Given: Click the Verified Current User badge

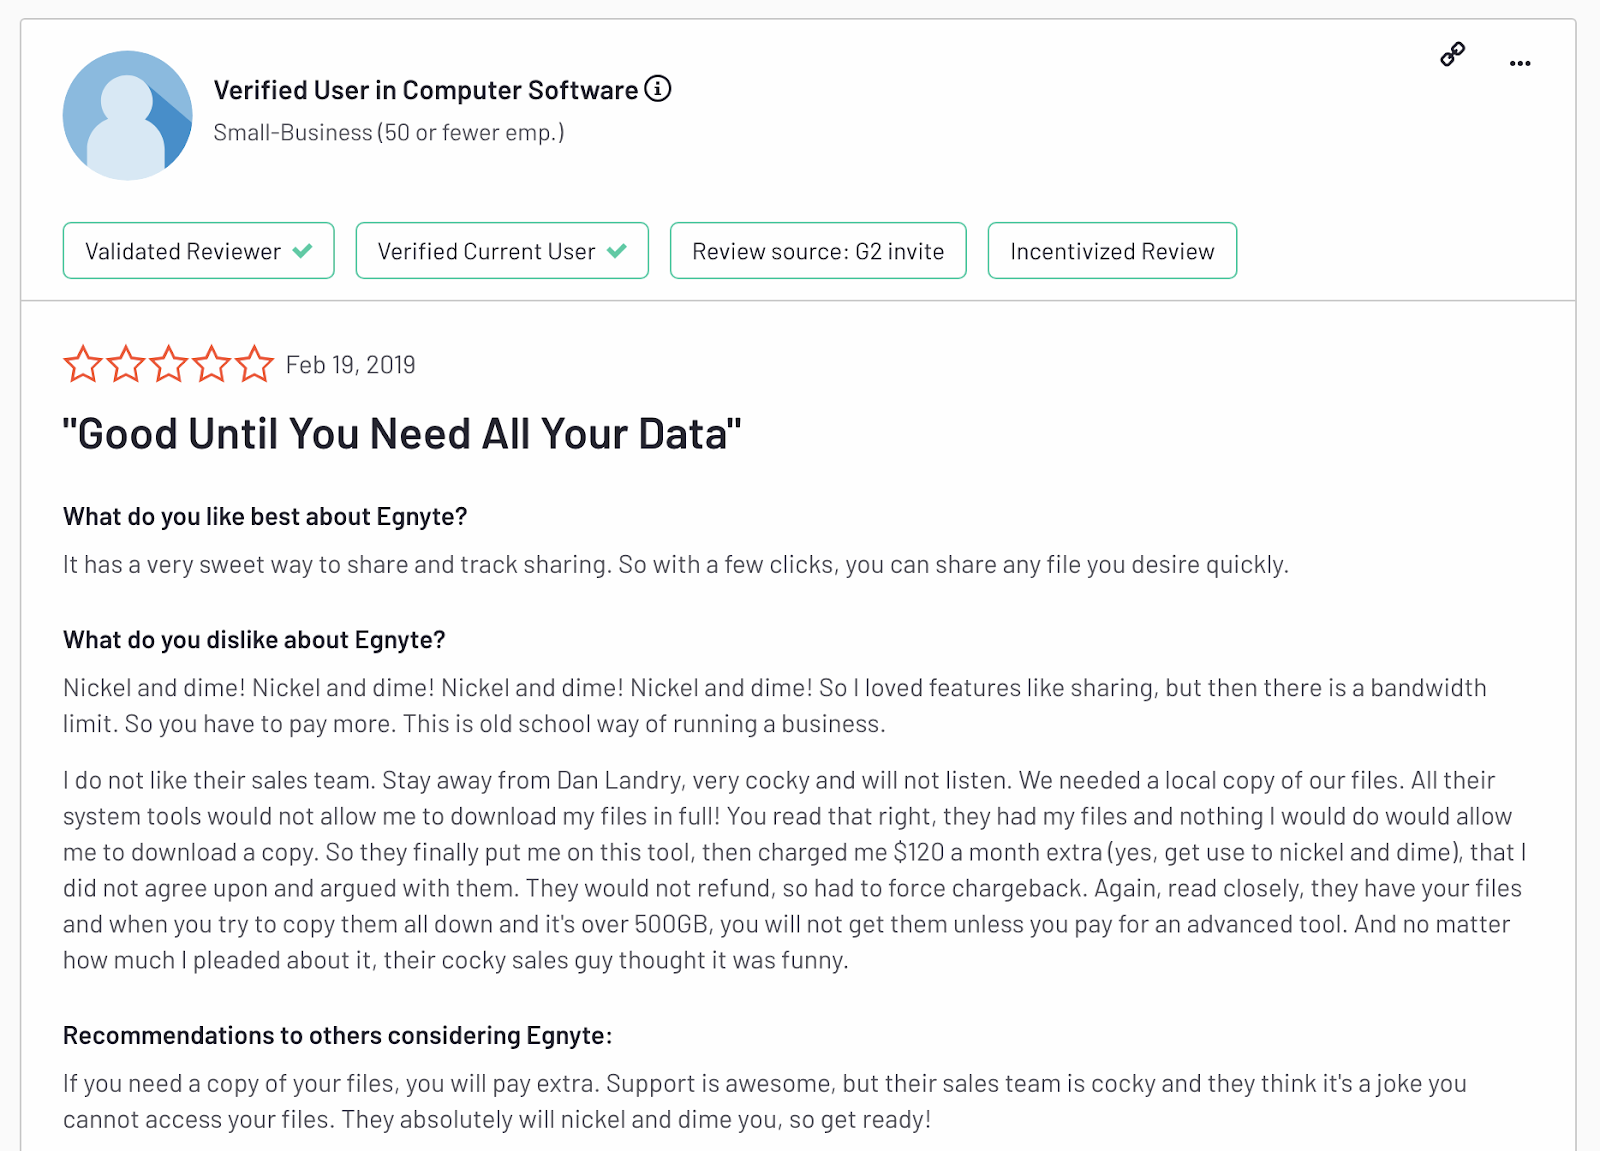Looking at the screenshot, I should click(502, 251).
